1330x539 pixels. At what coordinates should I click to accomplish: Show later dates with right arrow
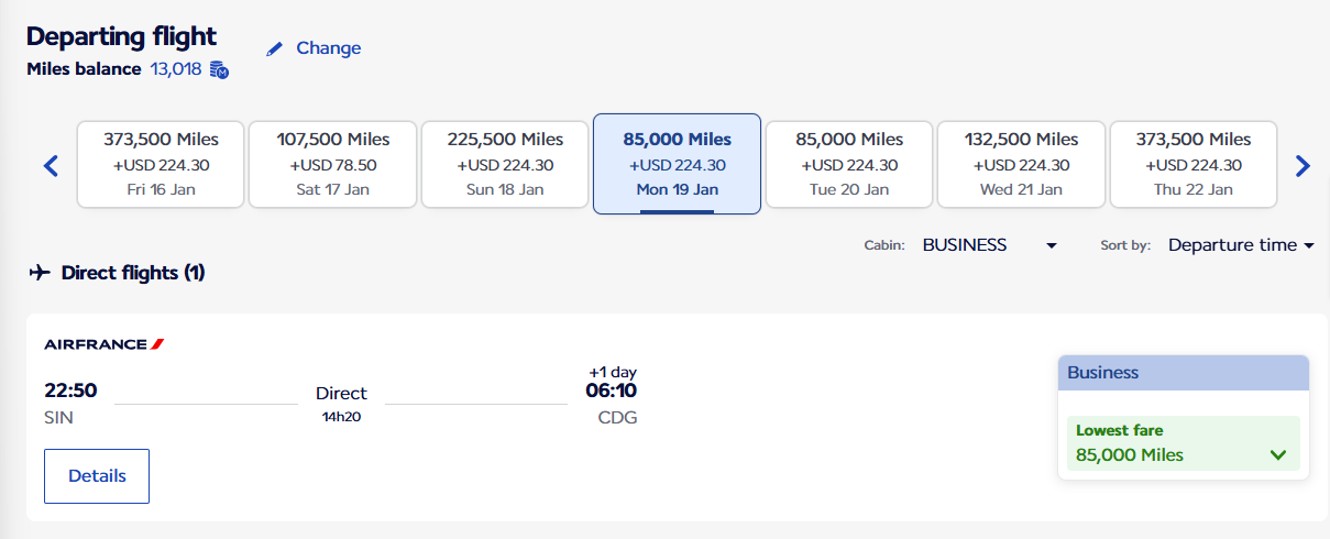1302,166
